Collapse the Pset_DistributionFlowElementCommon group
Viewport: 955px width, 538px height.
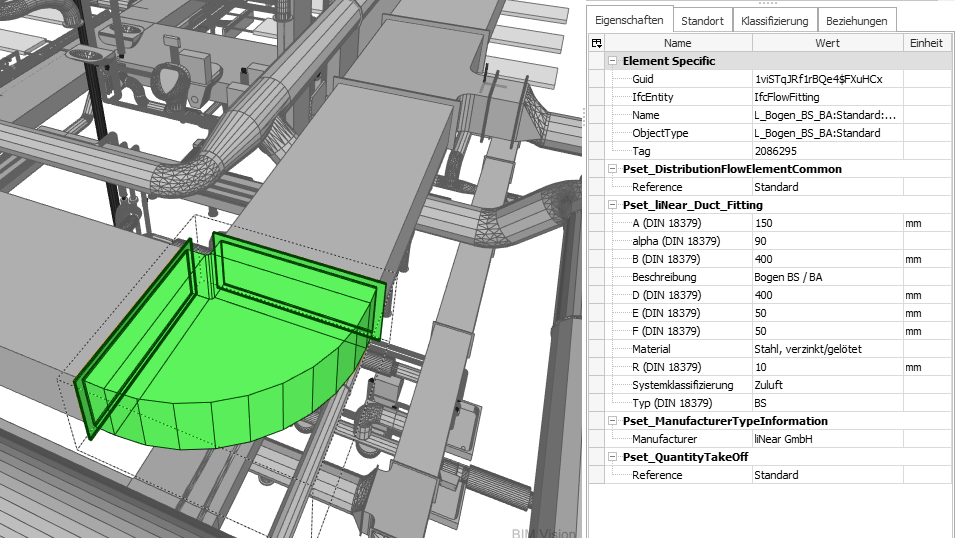(x=612, y=169)
